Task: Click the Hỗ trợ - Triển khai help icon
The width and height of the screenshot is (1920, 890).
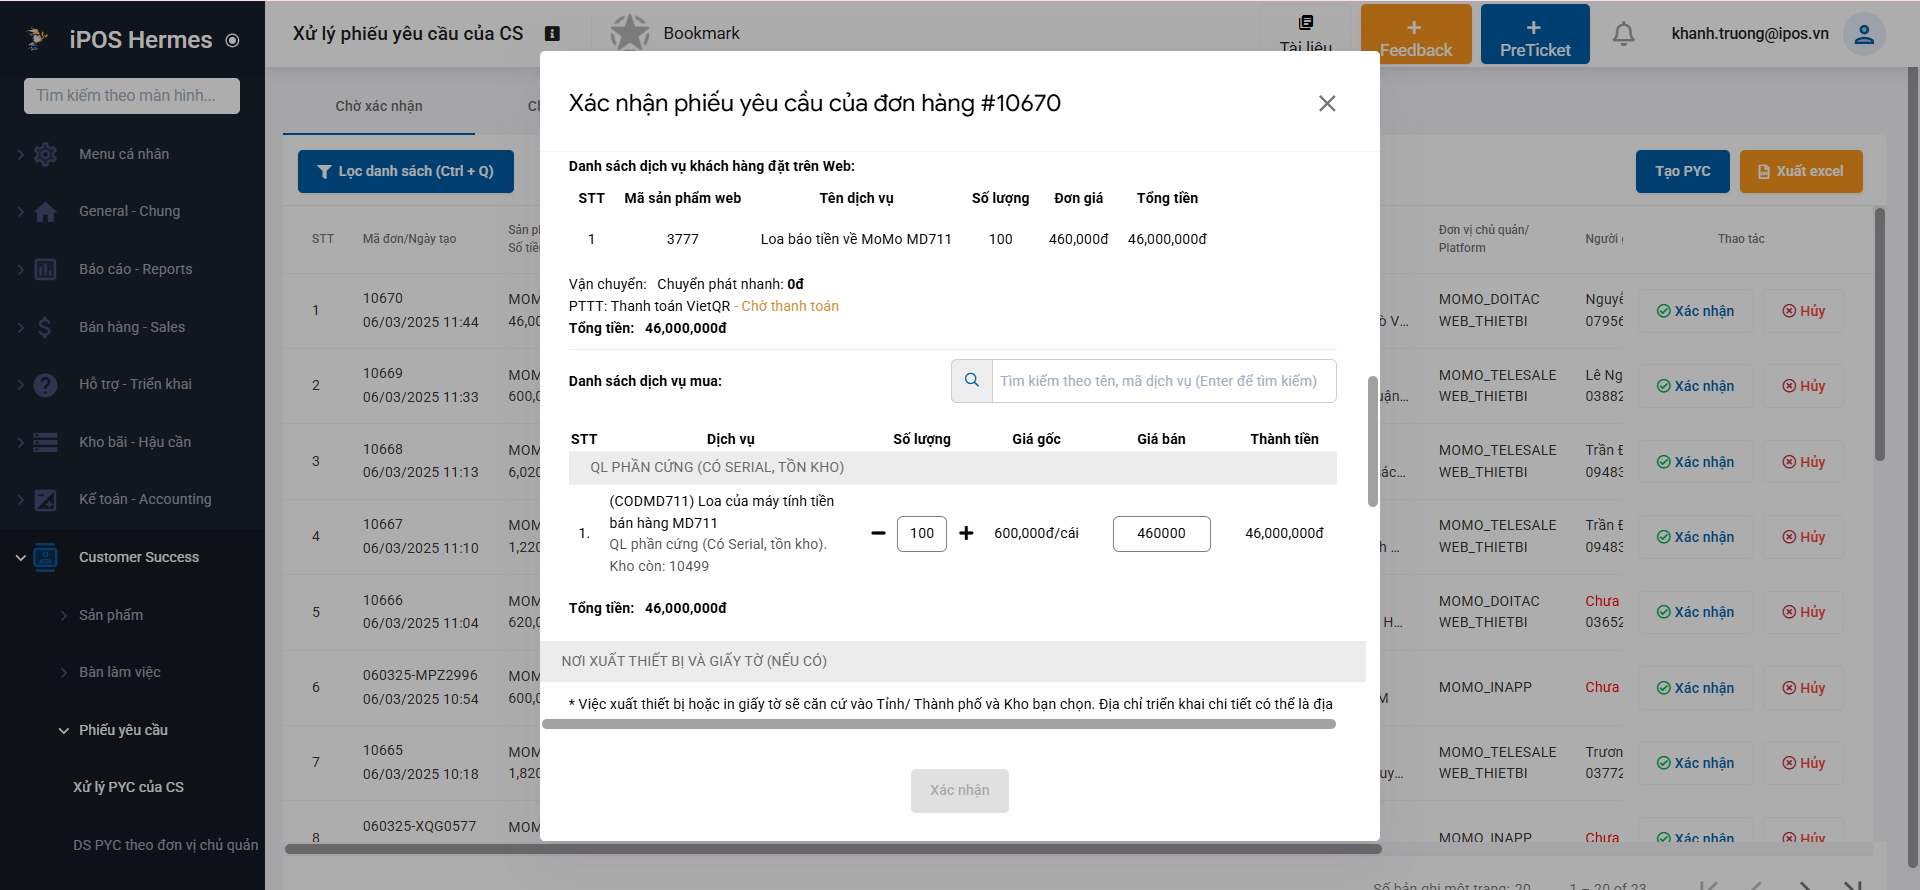Action: tap(45, 385)
